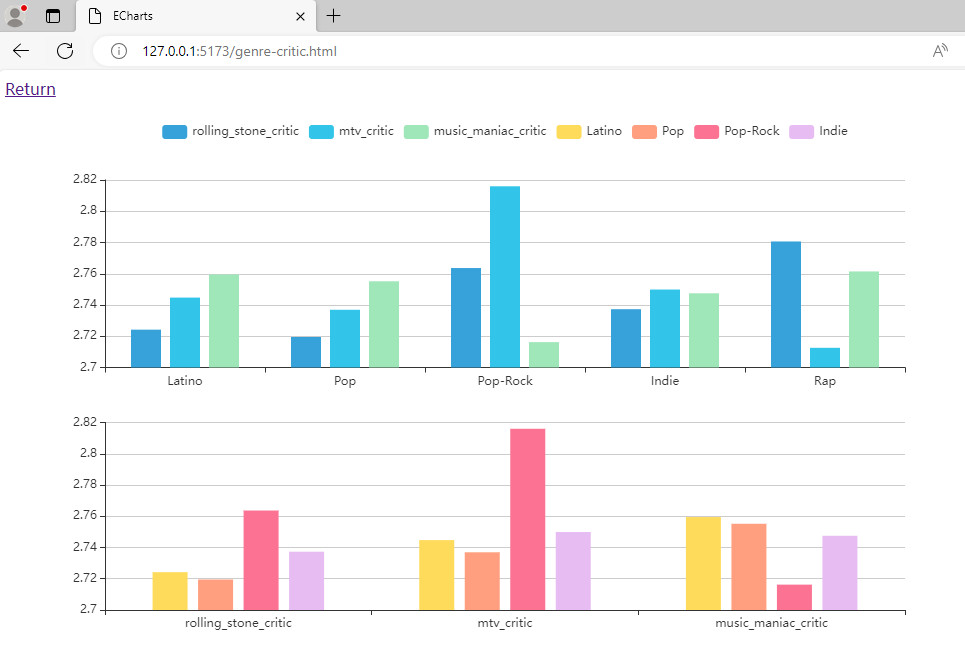Click rolling_stone_critic bar in the Rap group

point(786,304)
